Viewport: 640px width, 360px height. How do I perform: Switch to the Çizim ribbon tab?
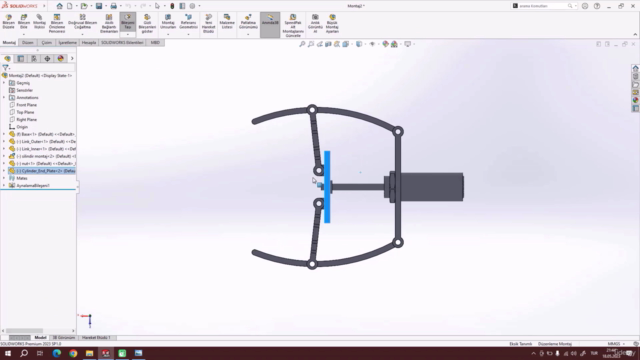47,42
